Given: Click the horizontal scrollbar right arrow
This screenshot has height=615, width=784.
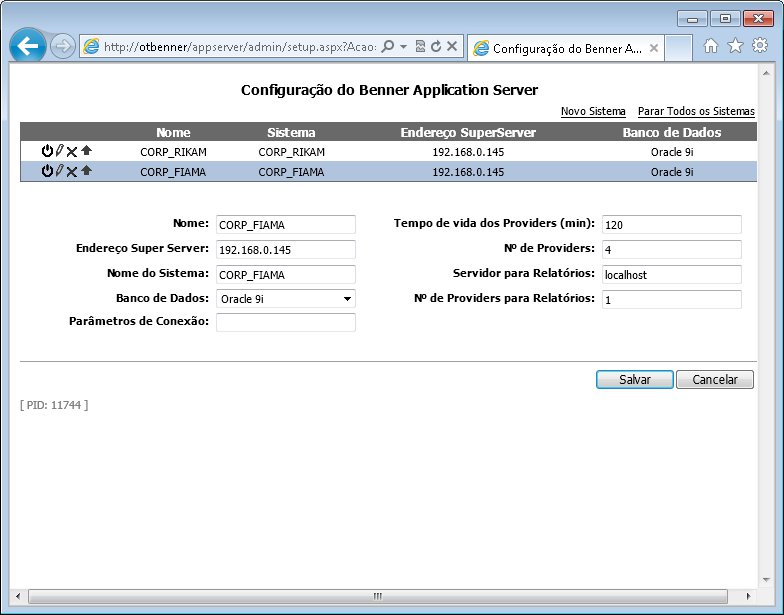Looking at the screenshot, I should click(748, 596).
